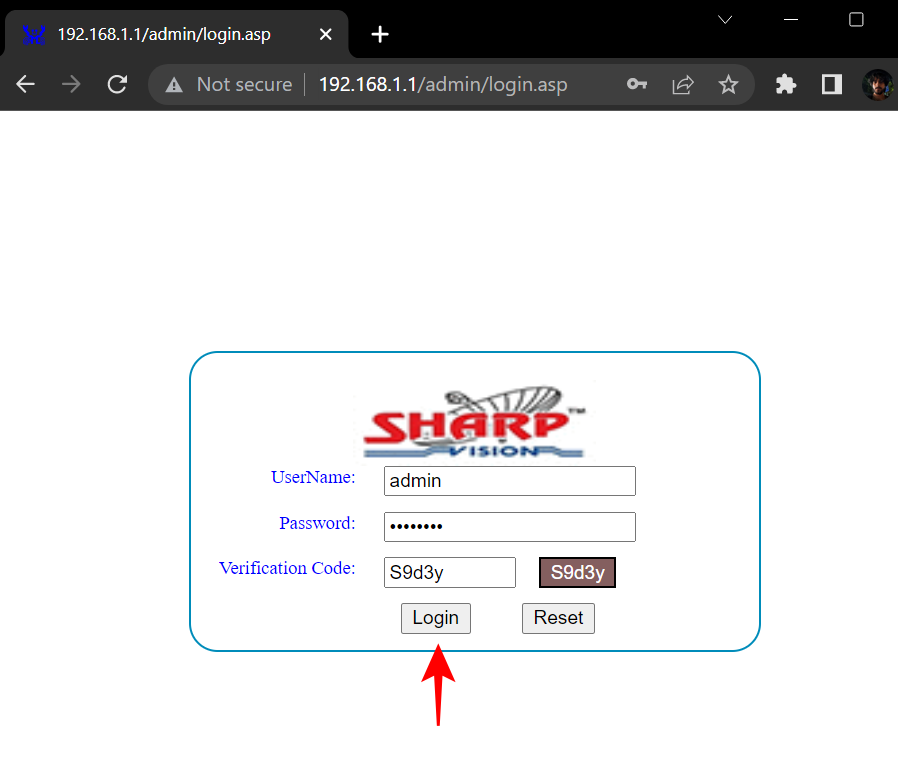Focus the UserName input field

coord(510,481)
